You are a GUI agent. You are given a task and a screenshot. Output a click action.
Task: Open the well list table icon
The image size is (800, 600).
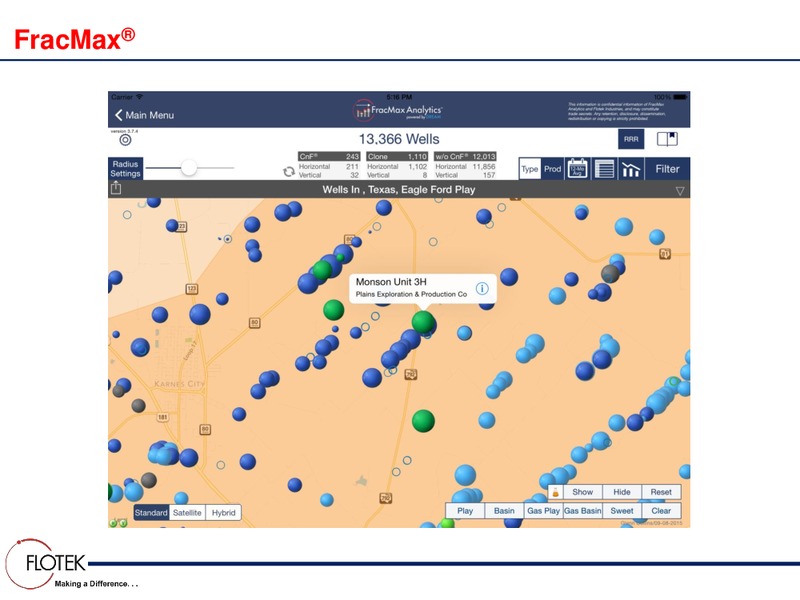pos(605,169)
